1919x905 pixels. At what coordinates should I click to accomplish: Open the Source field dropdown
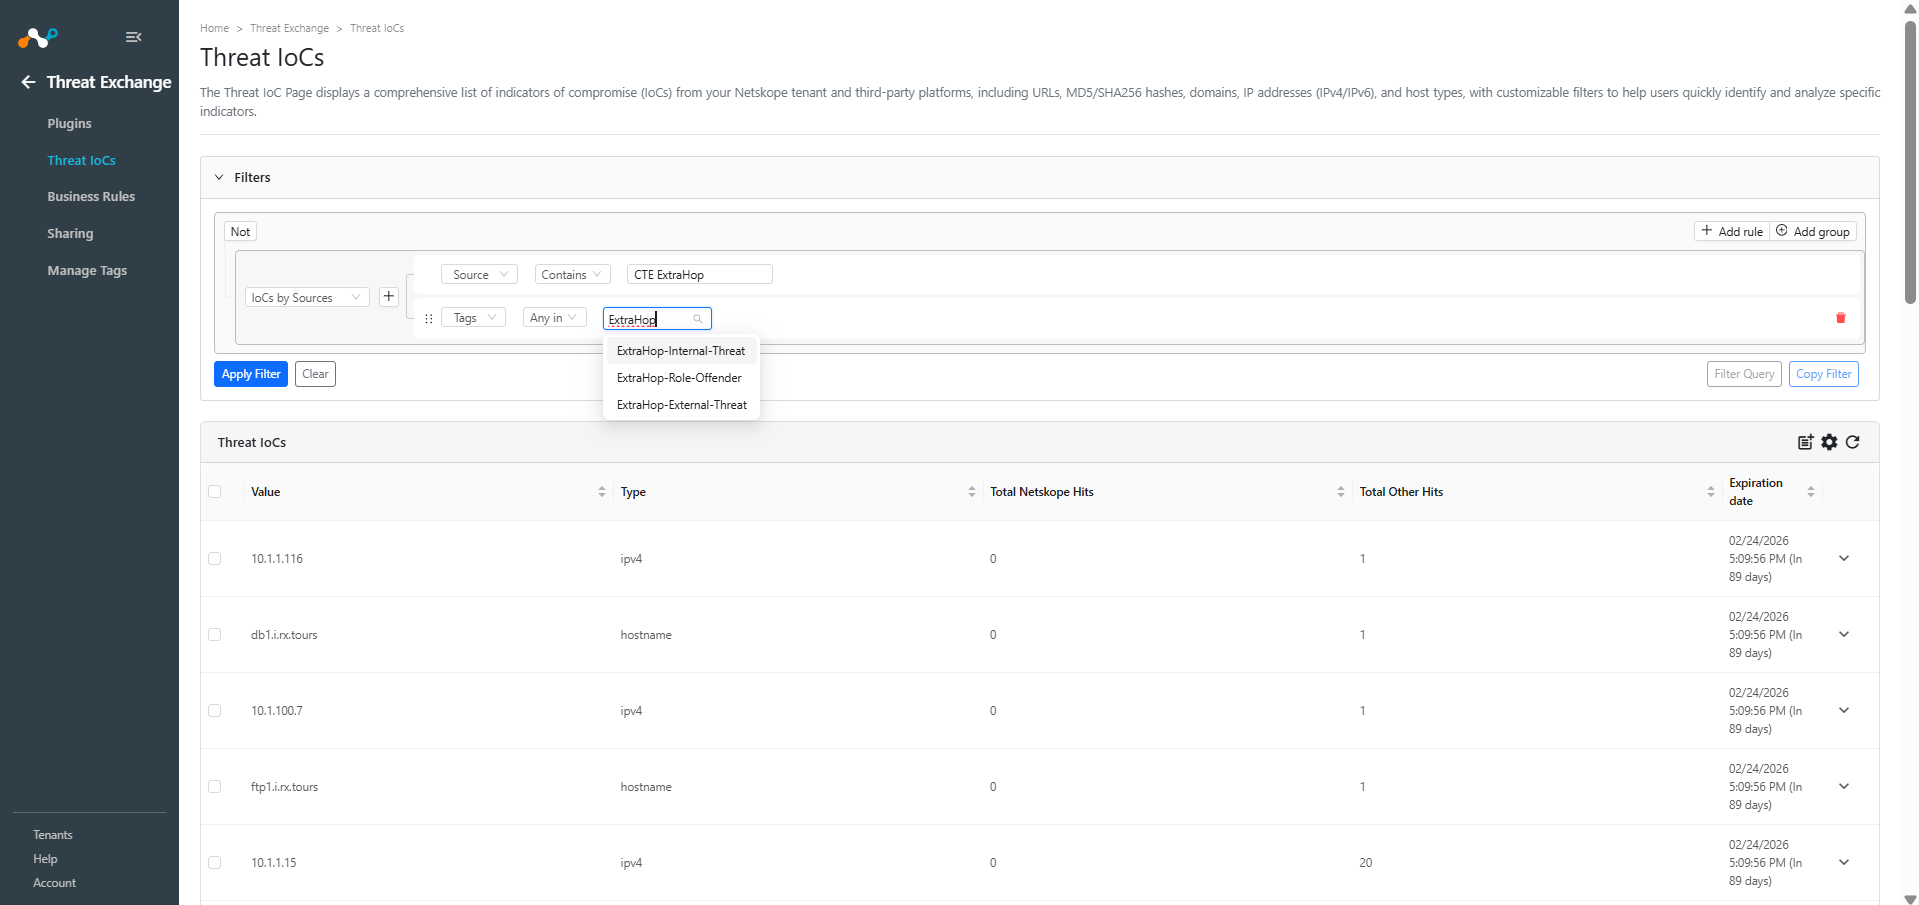click(479, 275)
